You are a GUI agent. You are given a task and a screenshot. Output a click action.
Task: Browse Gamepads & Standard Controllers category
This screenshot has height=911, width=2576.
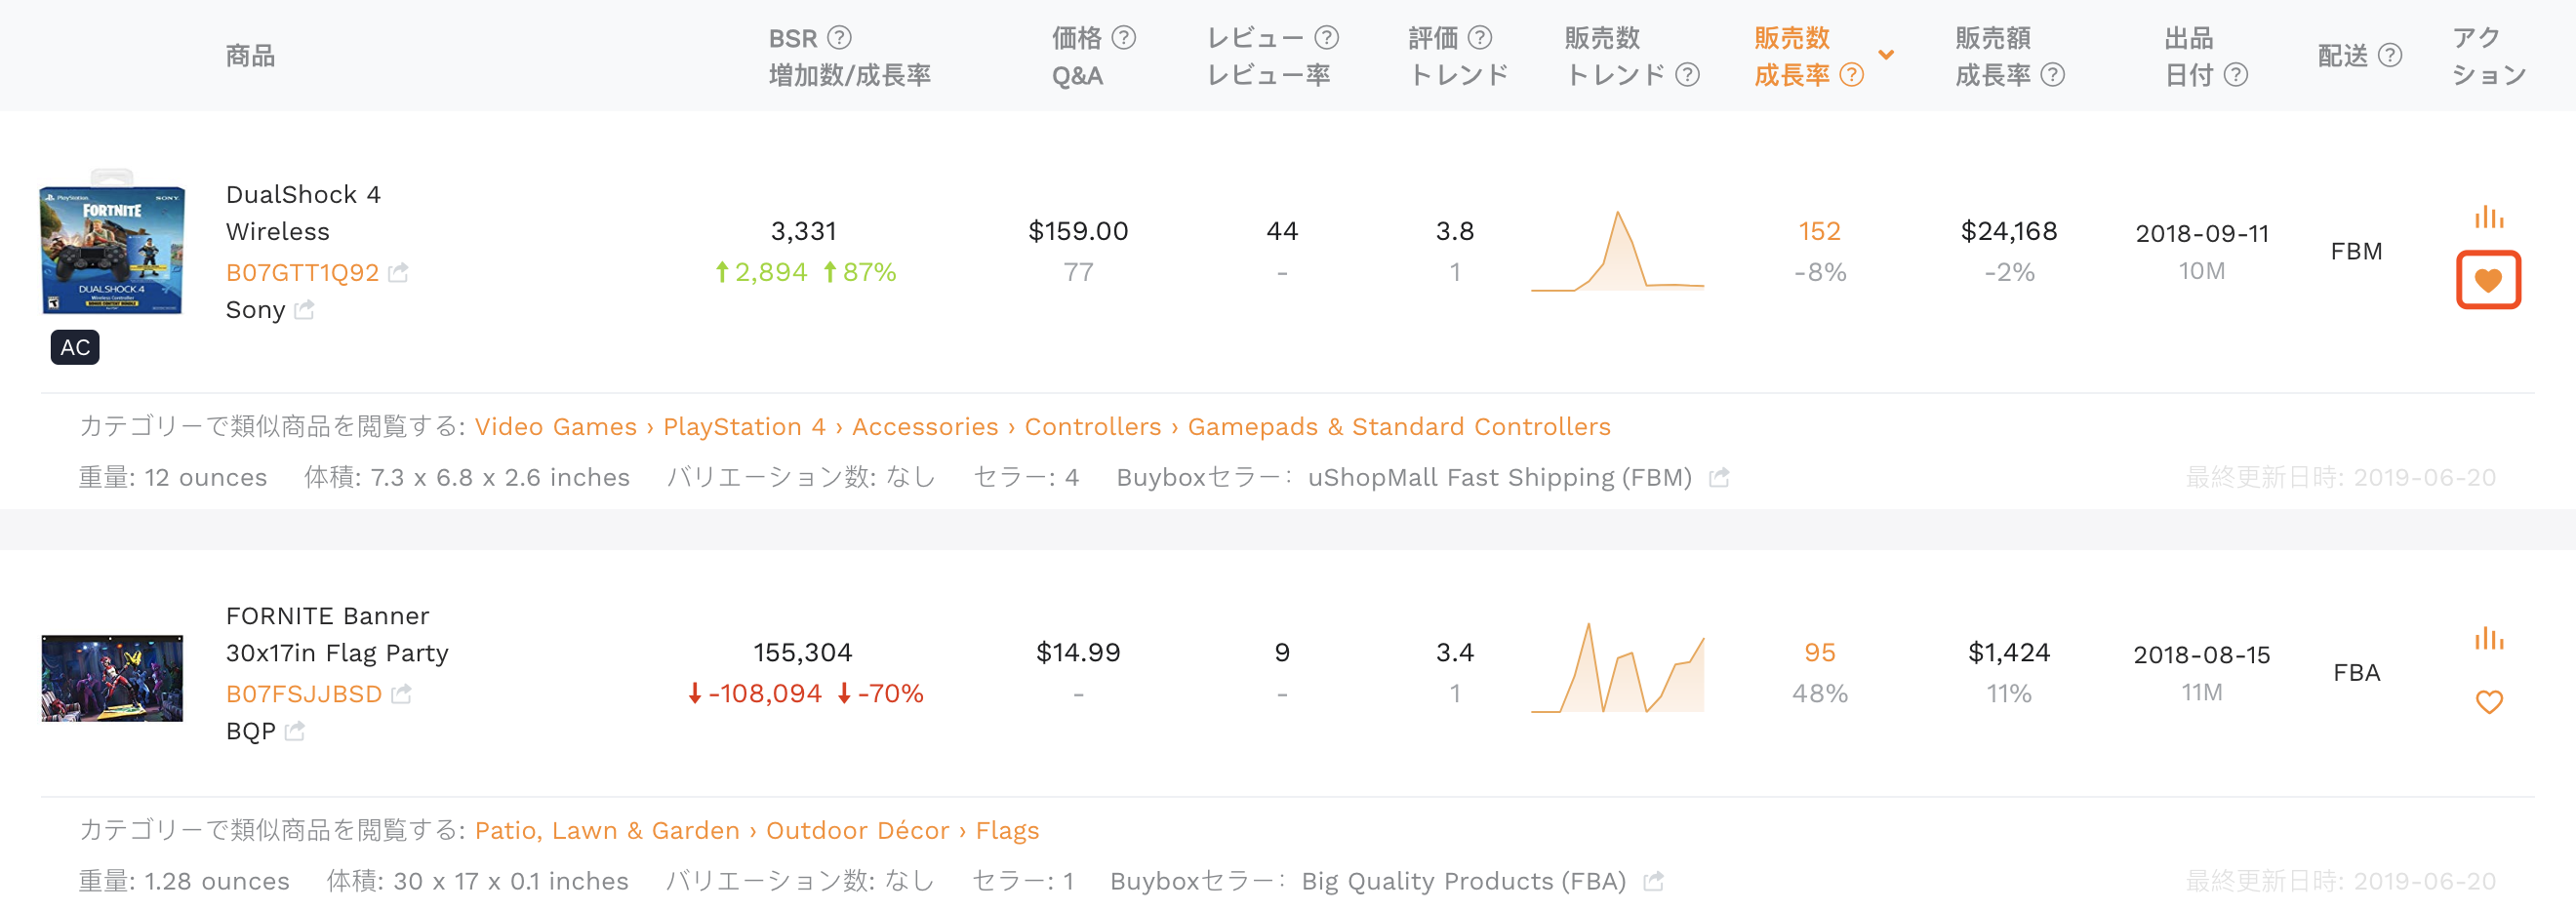(x=1399, y=427)
